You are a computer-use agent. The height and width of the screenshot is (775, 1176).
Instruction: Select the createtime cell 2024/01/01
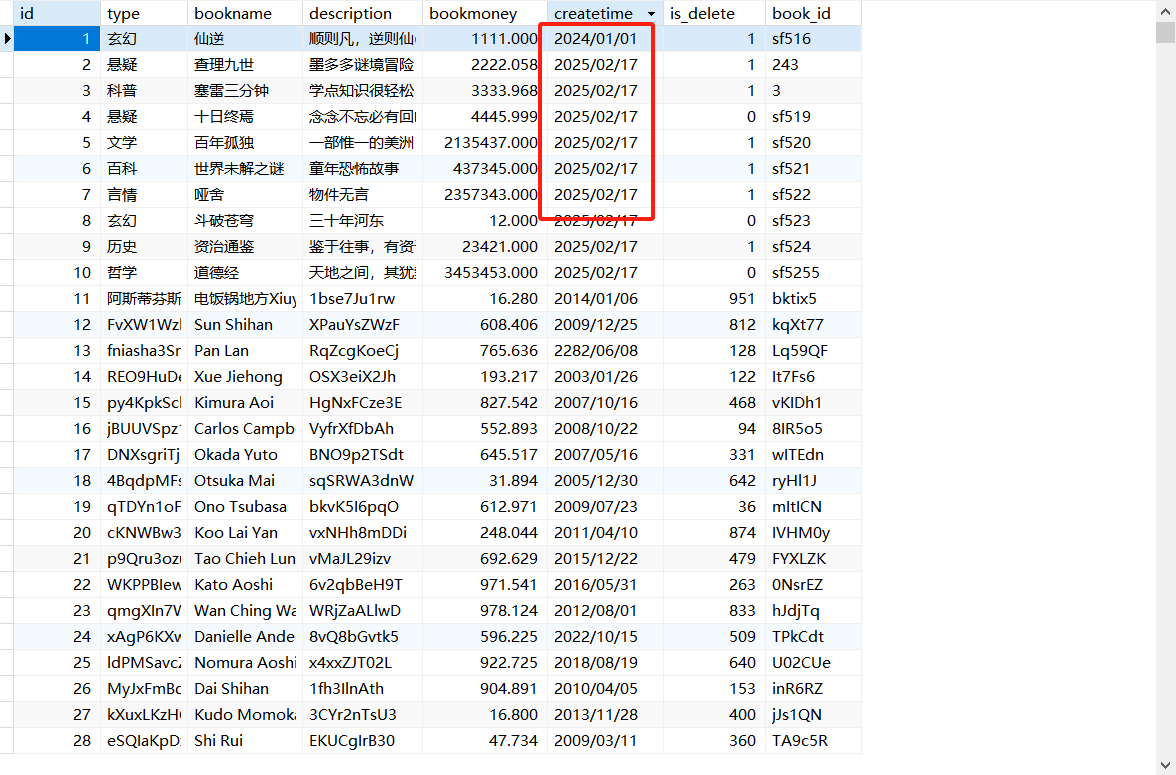click(595, 38)
